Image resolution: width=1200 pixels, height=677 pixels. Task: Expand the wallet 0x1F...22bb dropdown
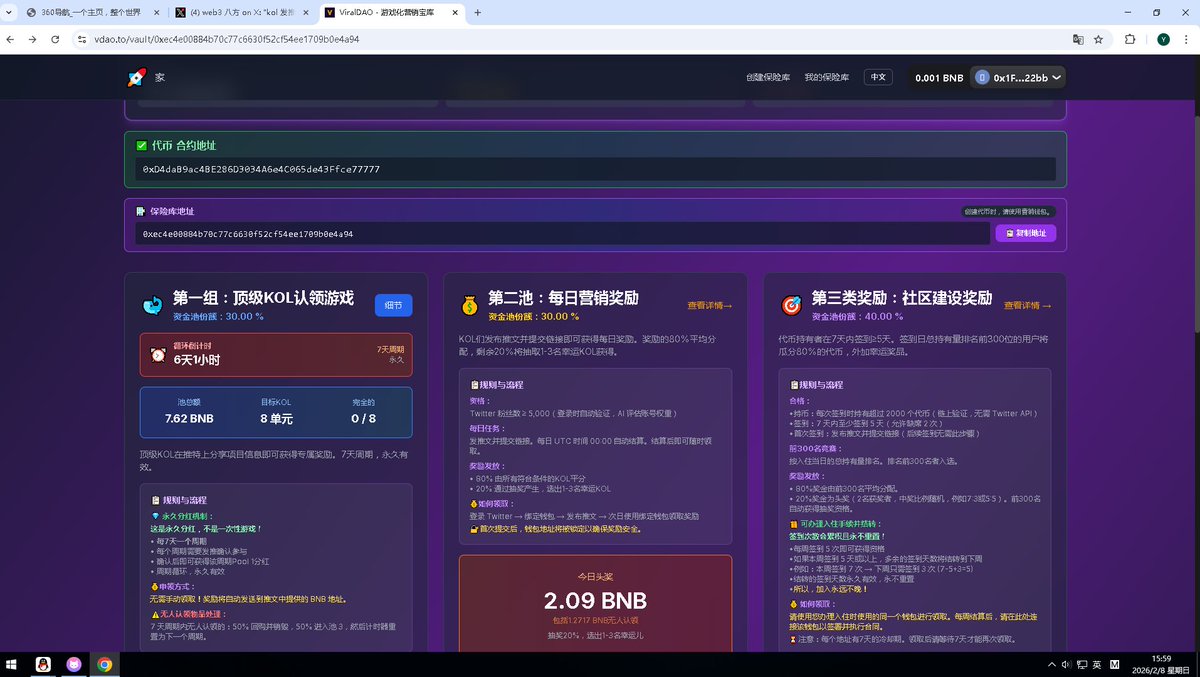(x=1018, y=77)
